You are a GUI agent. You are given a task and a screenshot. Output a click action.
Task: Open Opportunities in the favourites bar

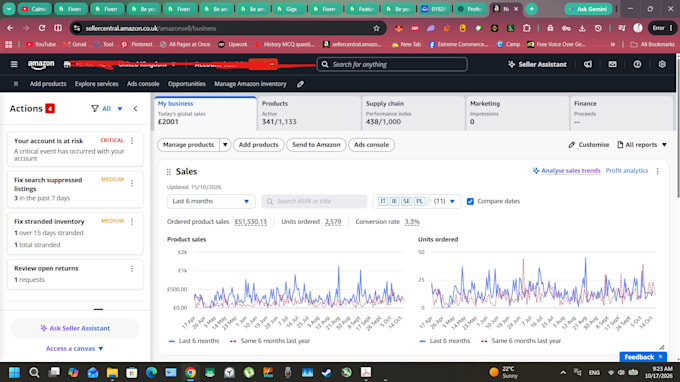click(187, 84)
